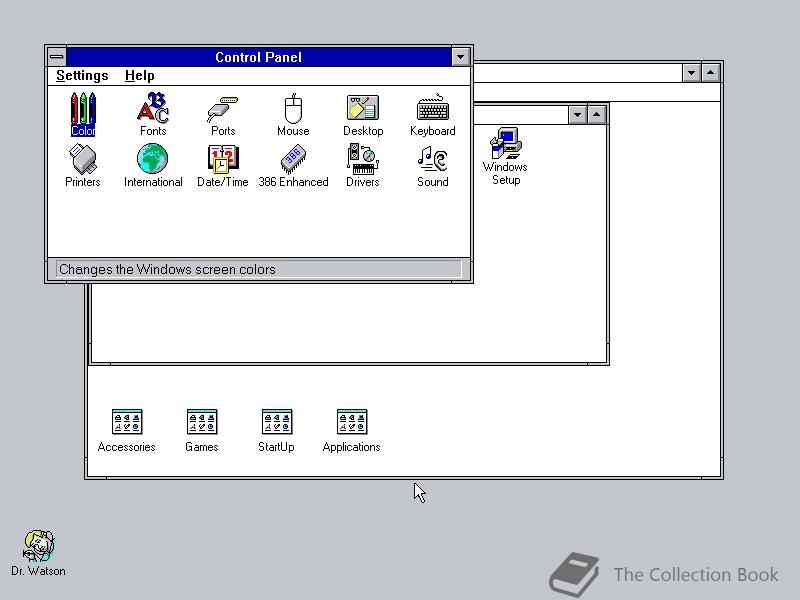Open the Settings menu
The width and height of the screenshot is (800, 600).
(82, 76)
